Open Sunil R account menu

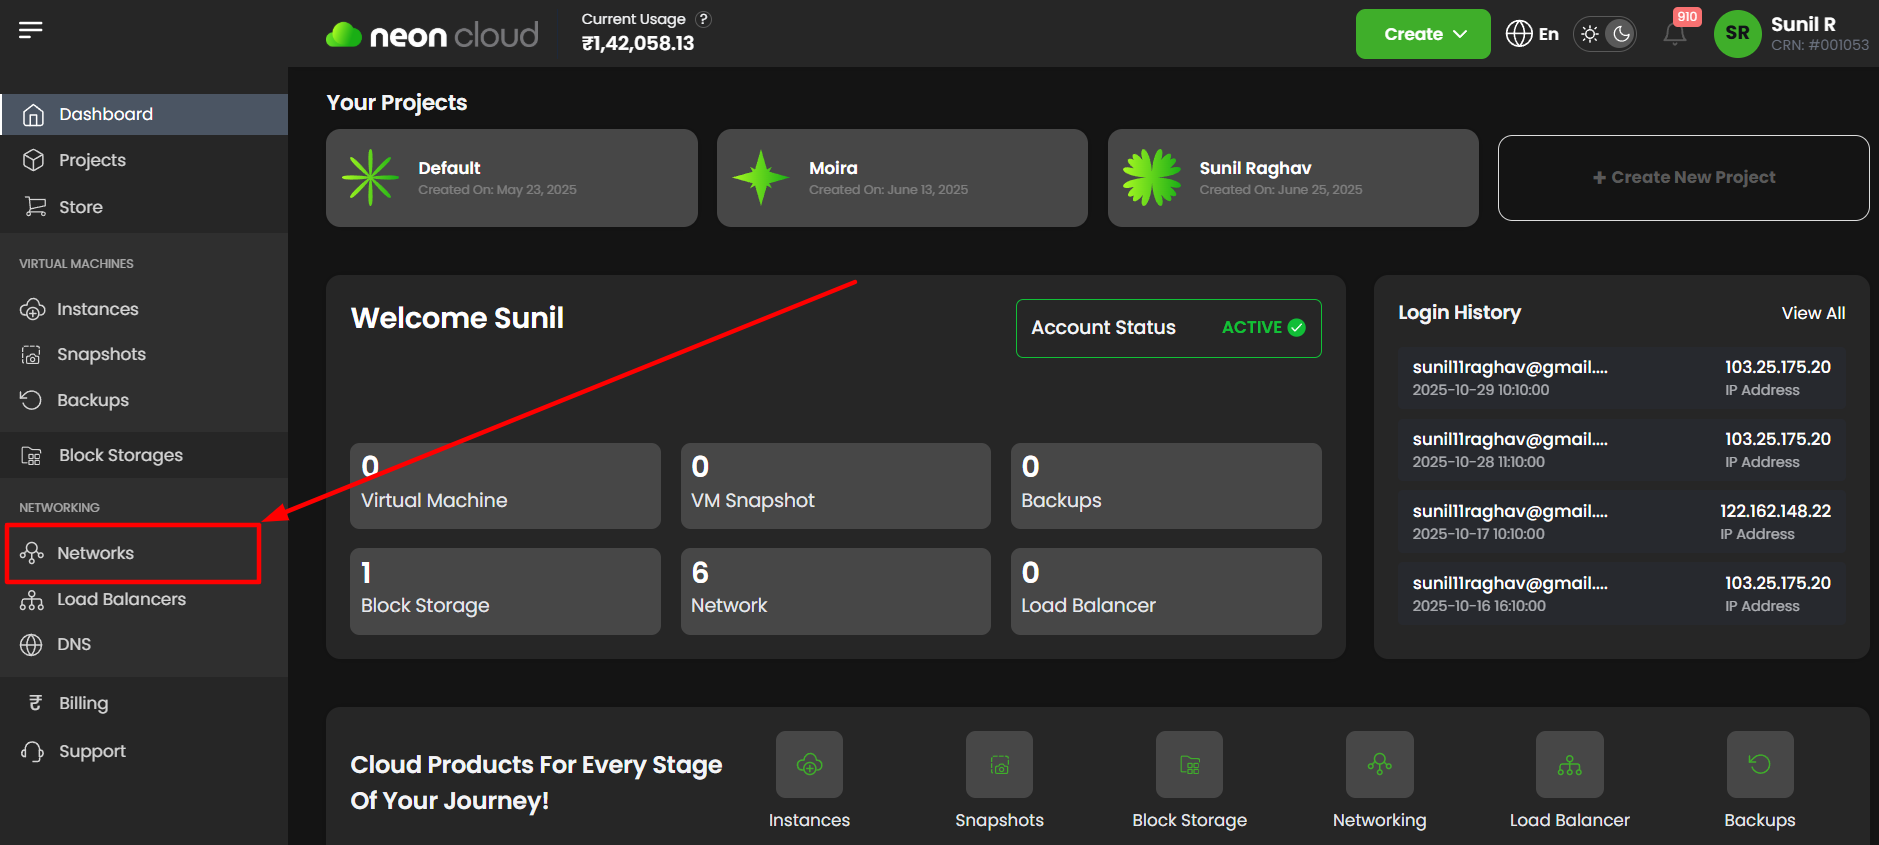tap(1790, 34)
